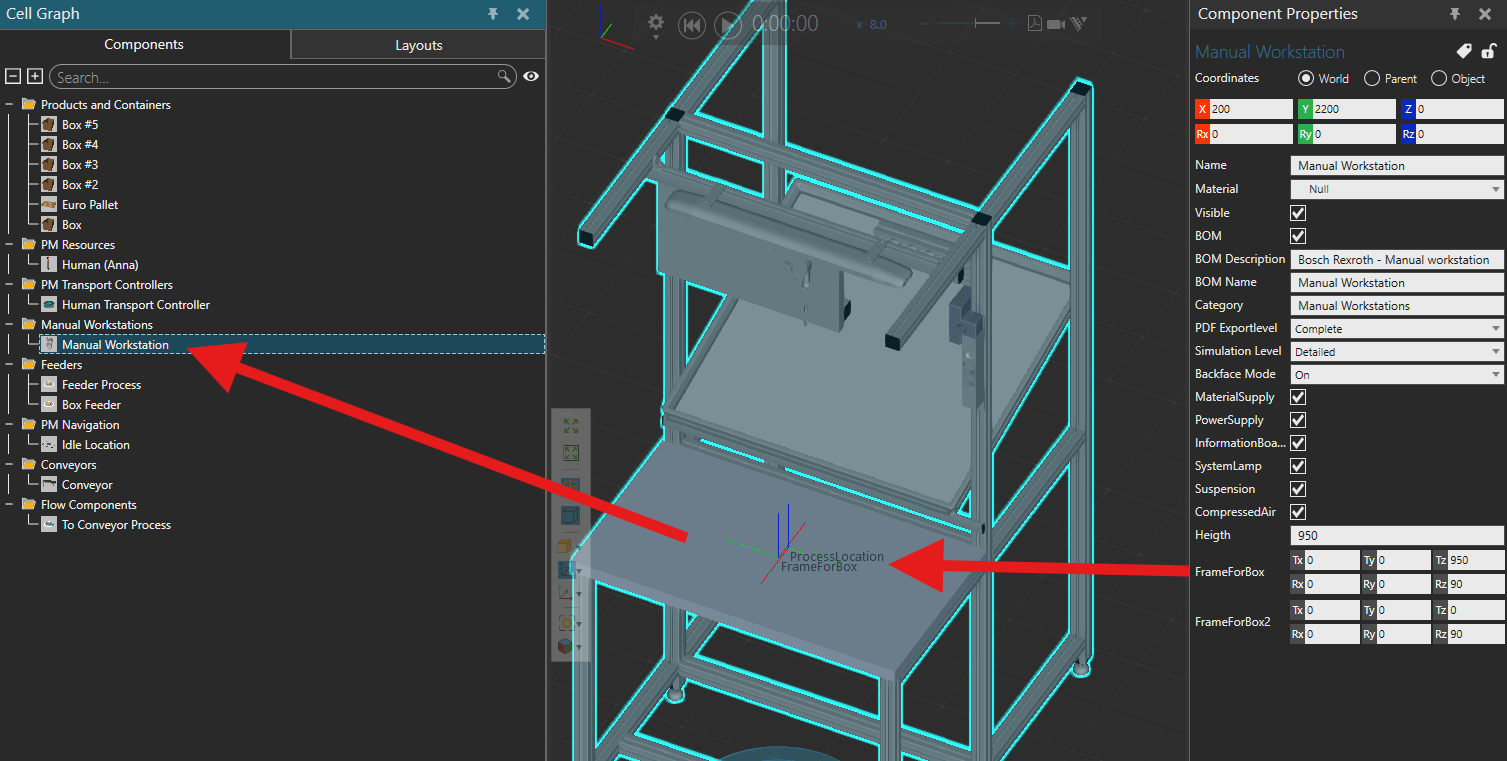Image resolution: width=1507 pixels, height=761 pixels.
Task: Uncheck the Visible checkbox
Action: [1298, 213]
